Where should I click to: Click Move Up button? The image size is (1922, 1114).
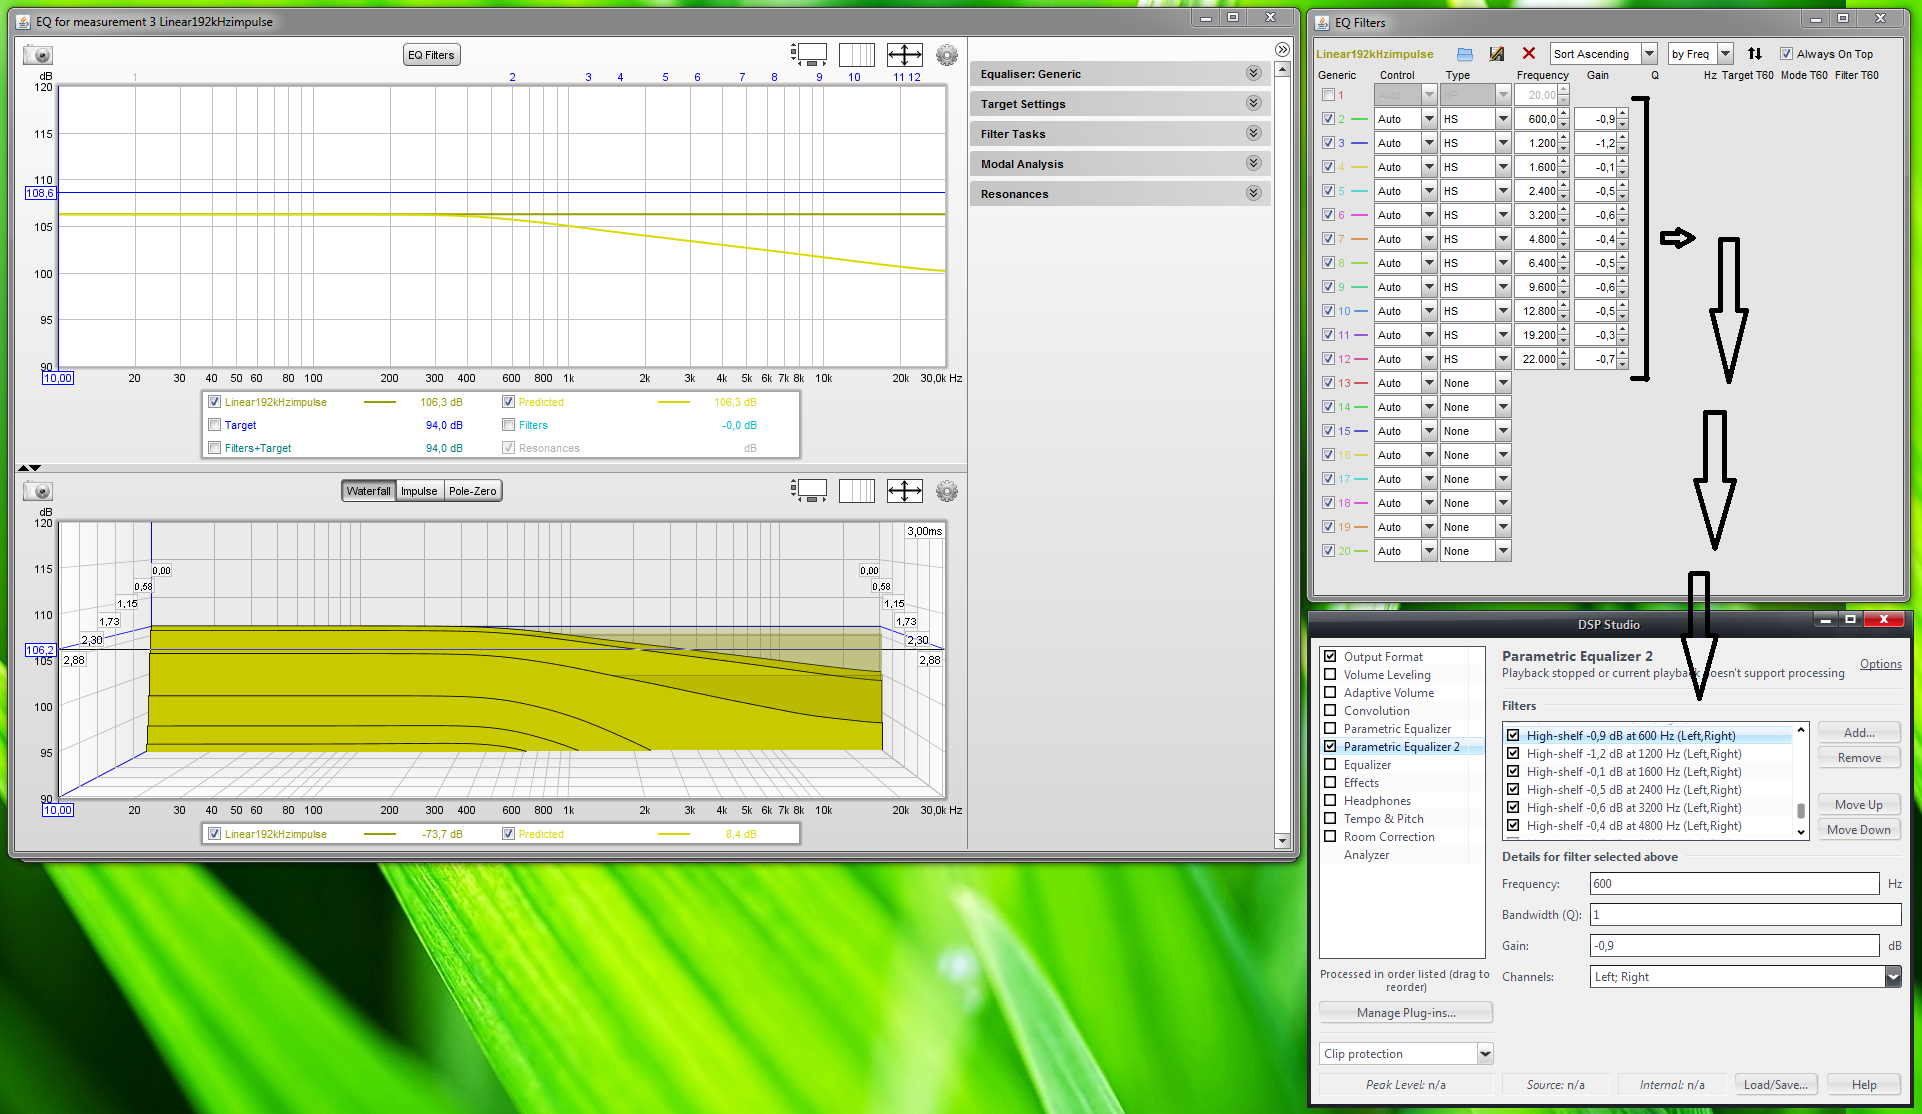(x=1859, y=805)
